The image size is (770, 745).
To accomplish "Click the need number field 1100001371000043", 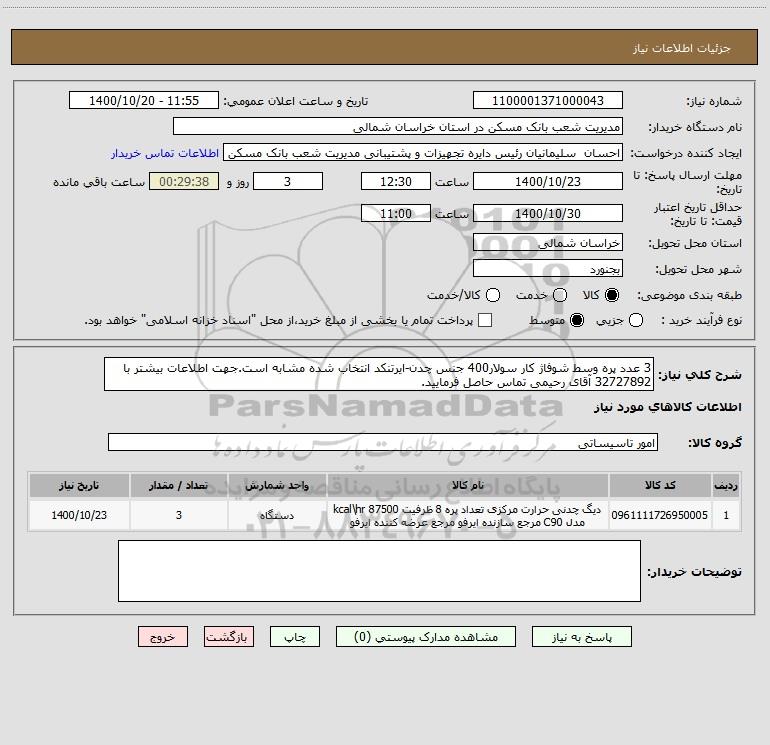I will coord(548,100).
